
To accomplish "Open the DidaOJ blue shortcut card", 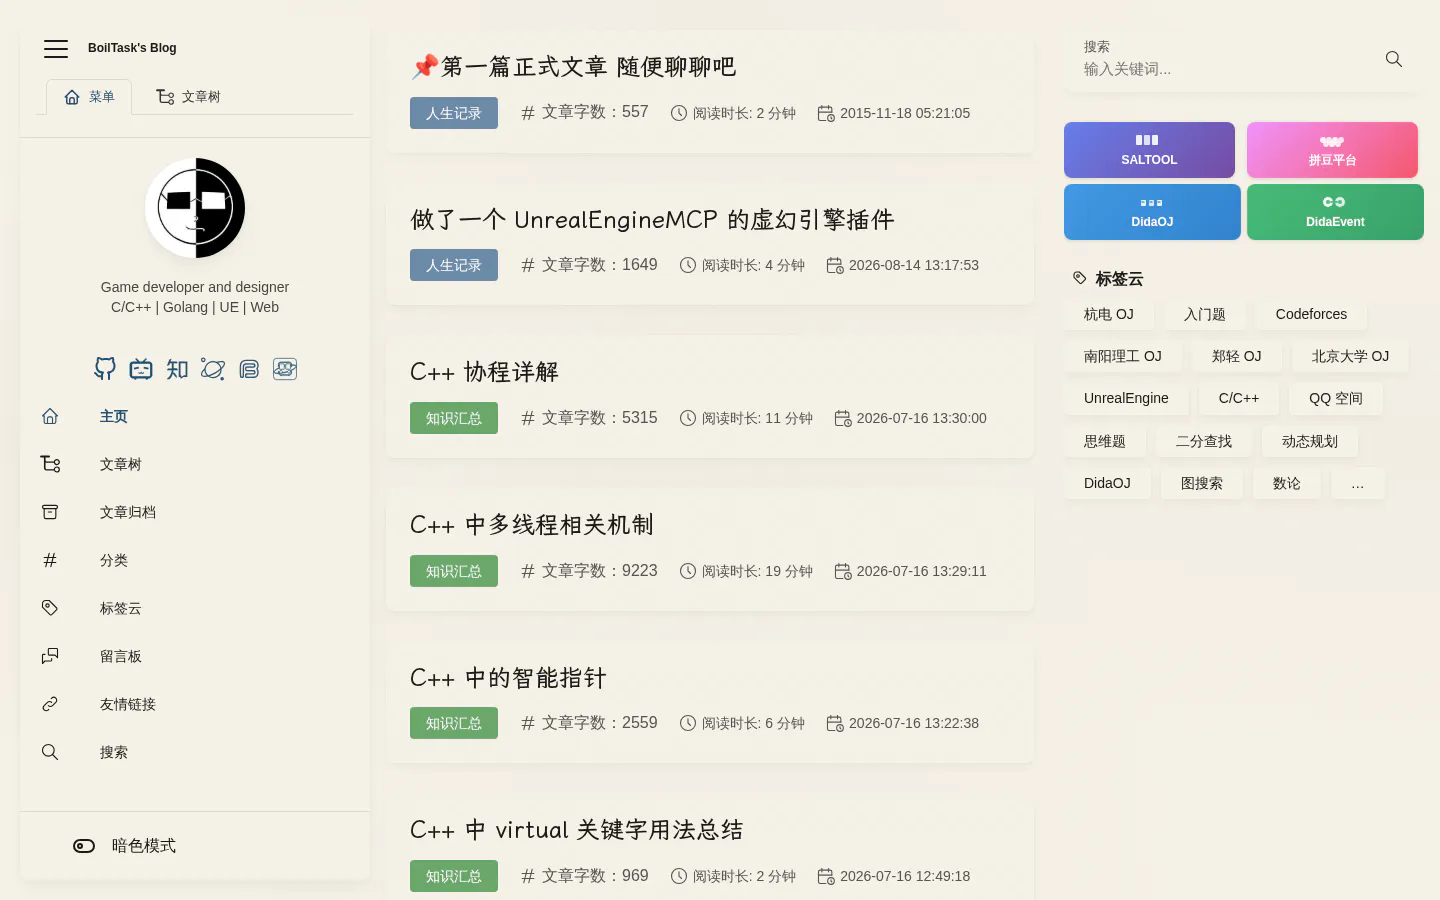I will coord(1152,212).
